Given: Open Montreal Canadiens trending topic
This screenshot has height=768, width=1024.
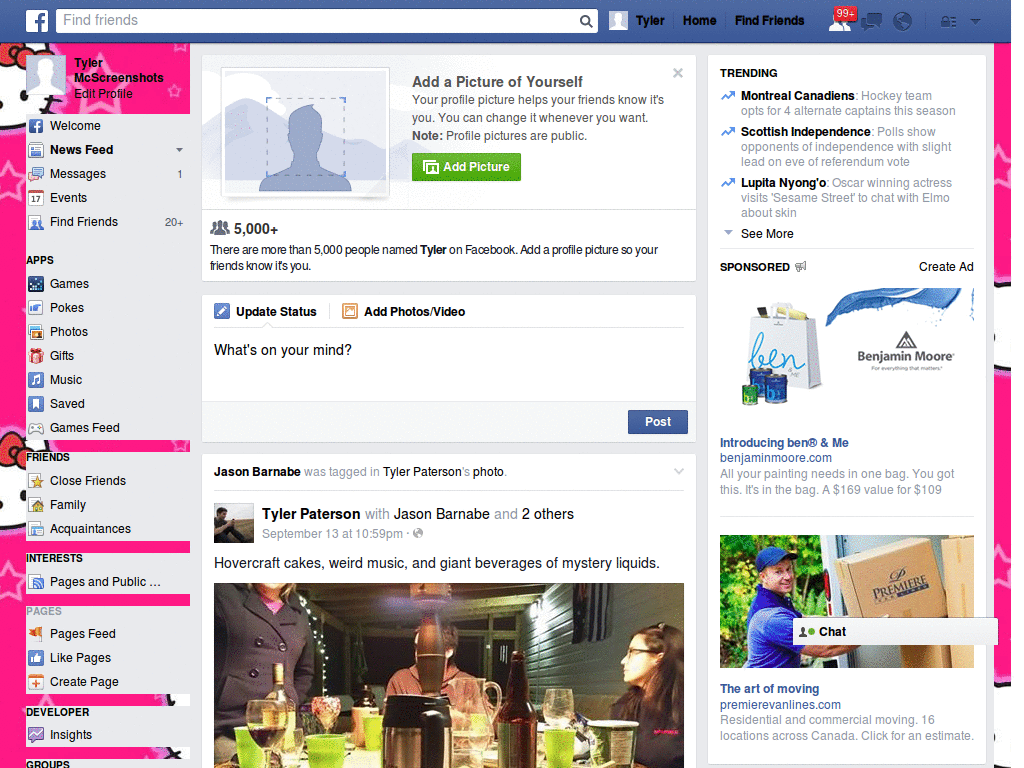Looking at the screenshot, I should pyautogui.click(x=797, y=96).
